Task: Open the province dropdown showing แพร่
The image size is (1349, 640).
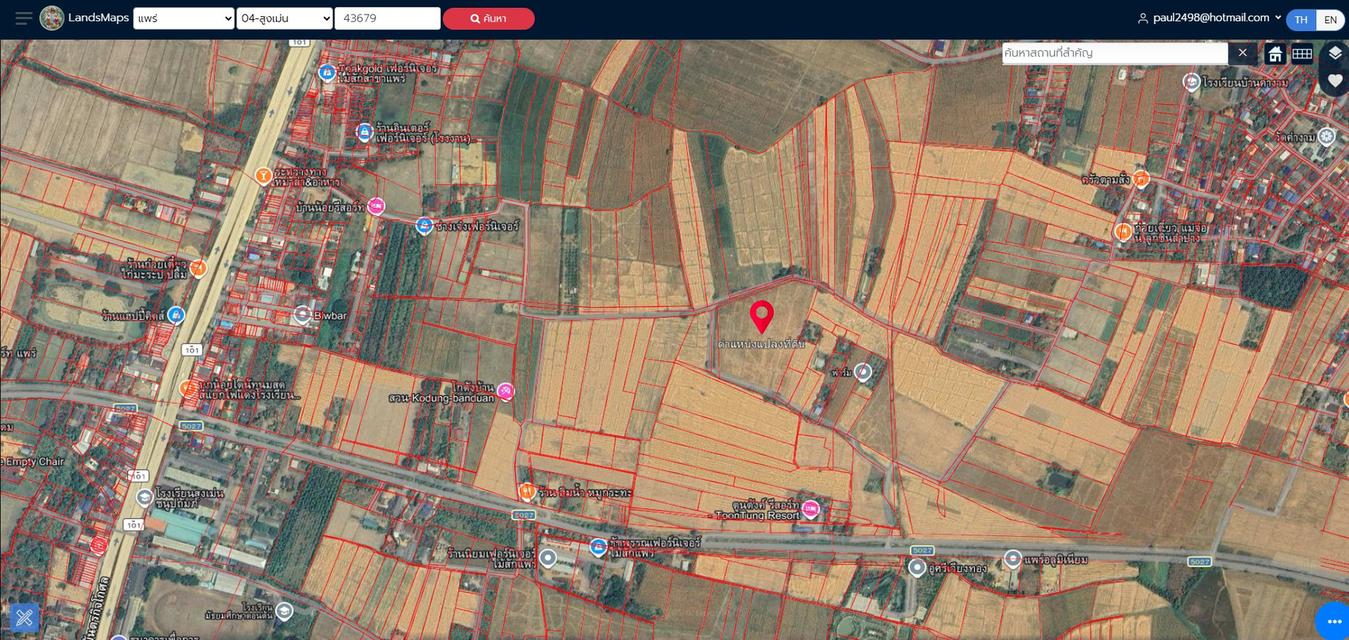Action: point(184,18)
